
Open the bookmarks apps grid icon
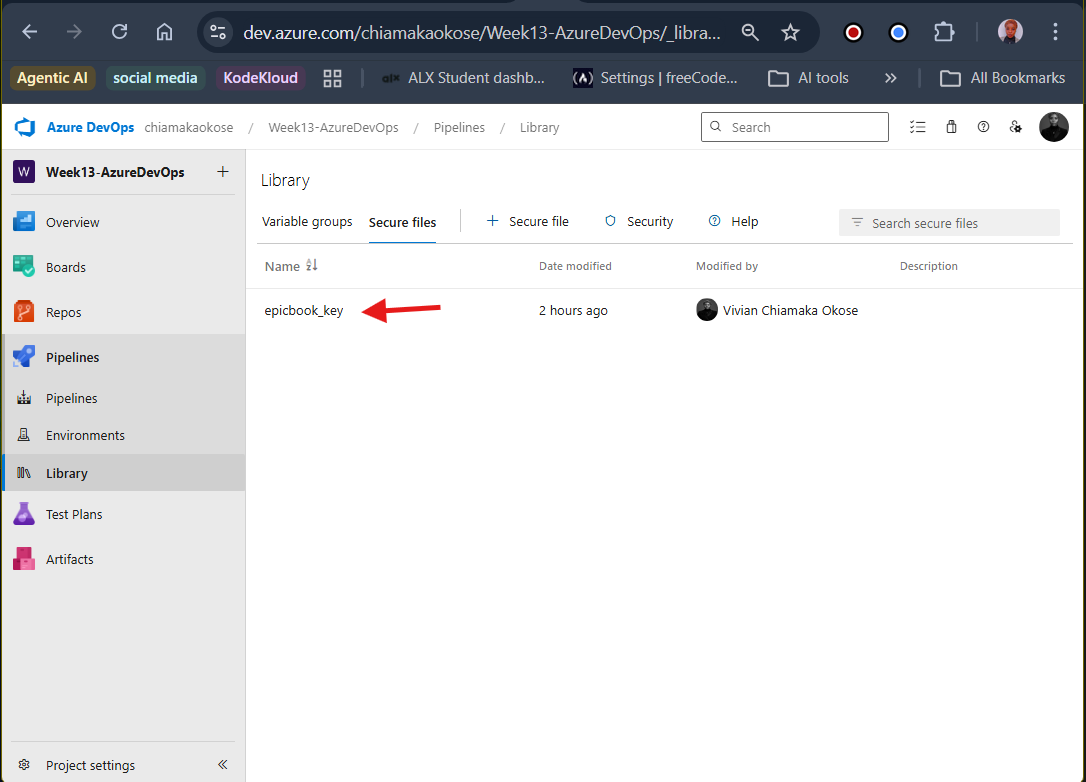pos(332,78)
